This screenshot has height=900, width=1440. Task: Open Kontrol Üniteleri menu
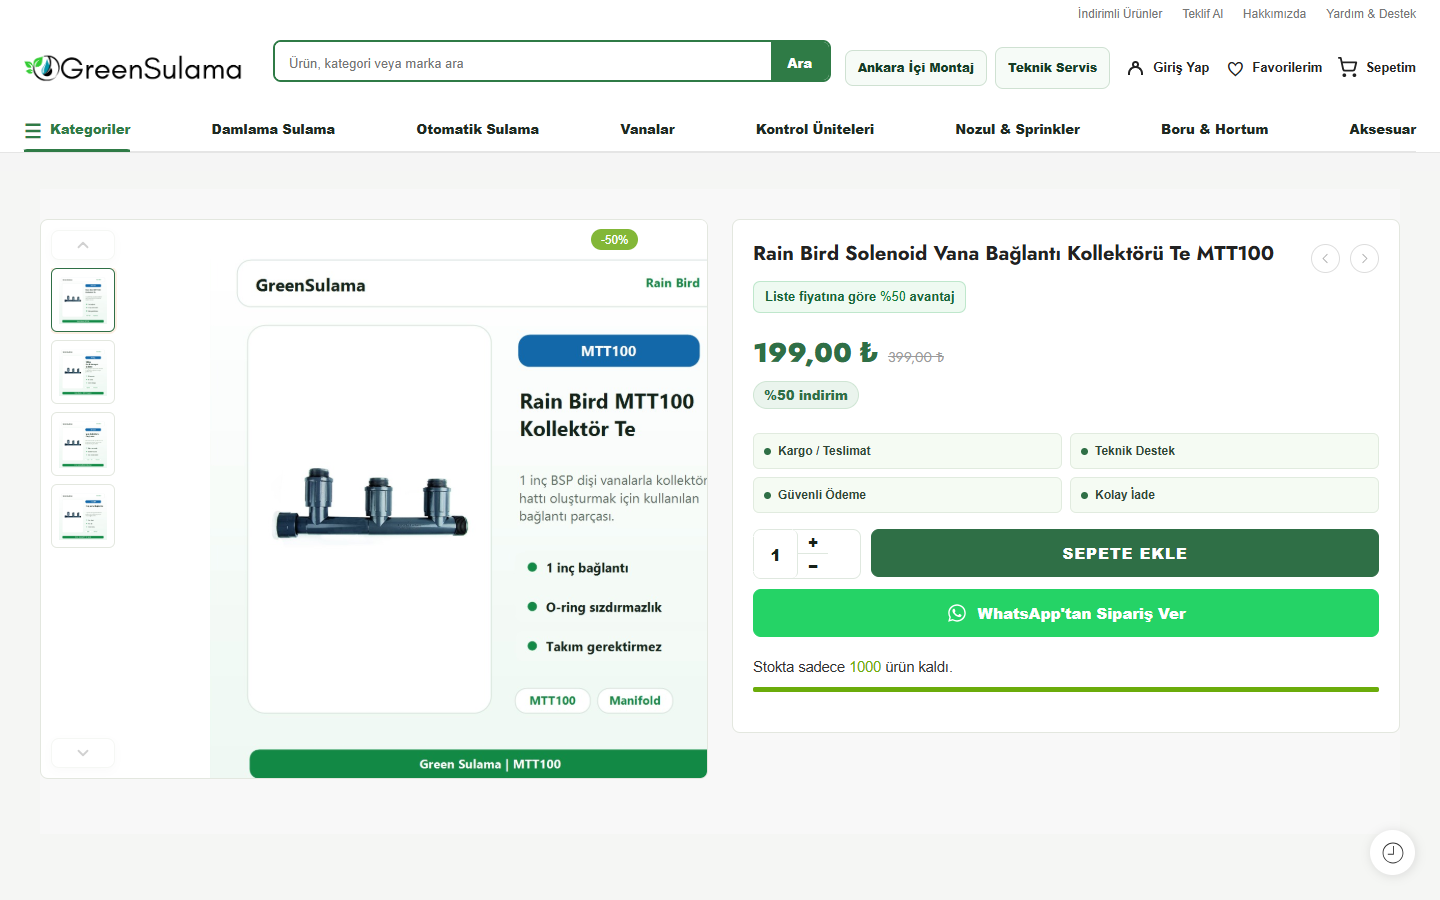click(x=815, y=130)
